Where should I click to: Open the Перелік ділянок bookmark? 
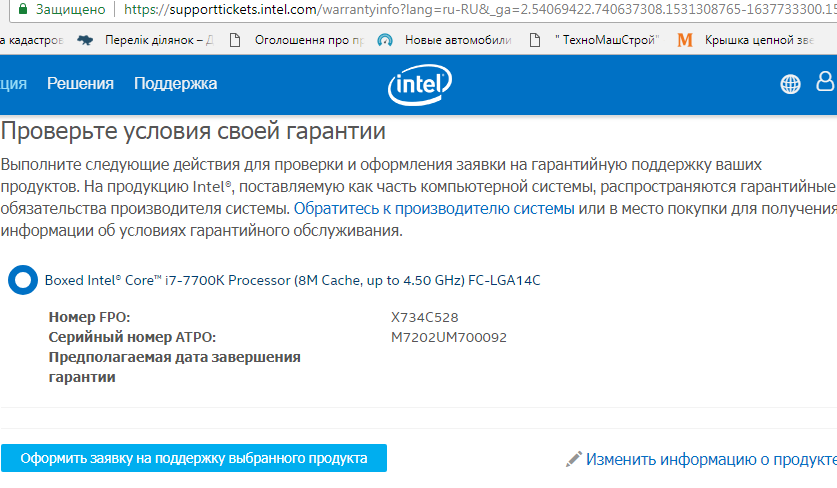click(159, 40)
